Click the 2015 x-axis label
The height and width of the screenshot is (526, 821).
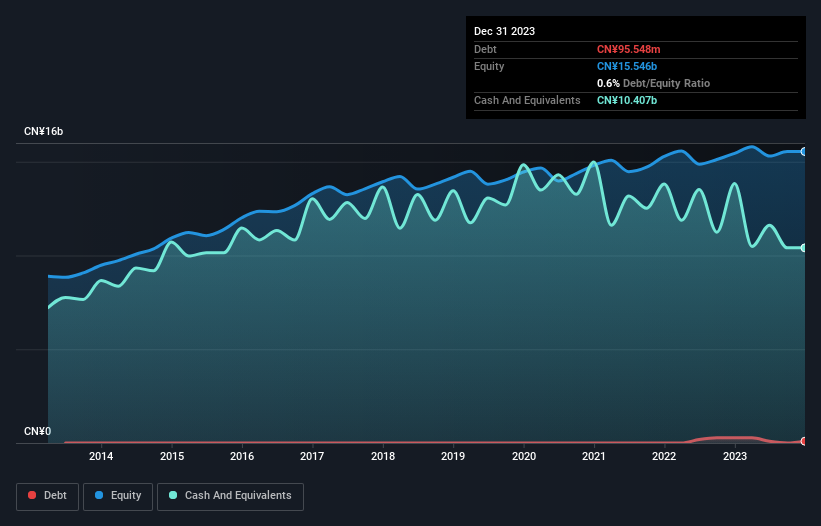pos(172,456)
